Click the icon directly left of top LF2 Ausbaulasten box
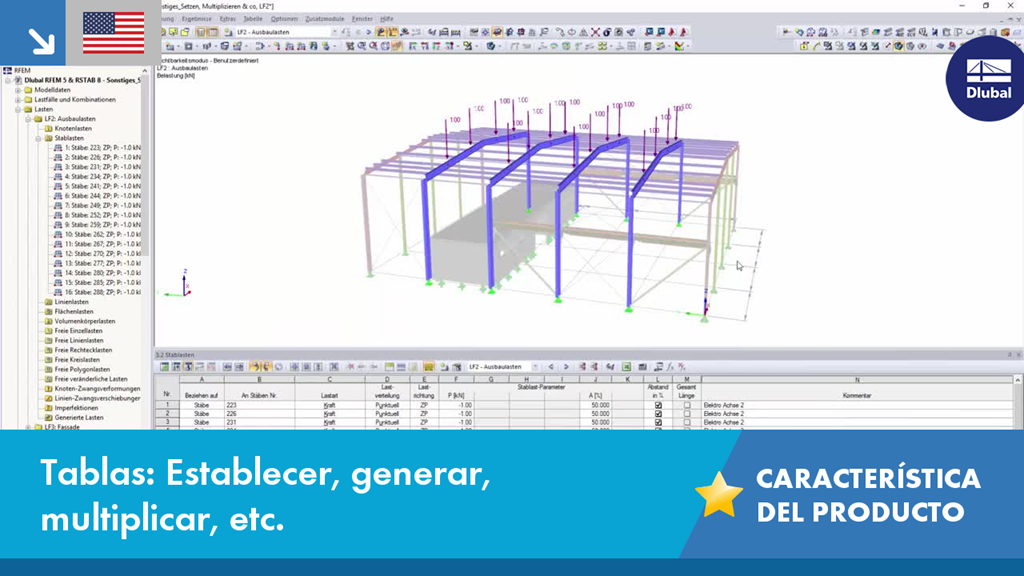The height and width of the screenshot is (576, 1024). 228,32
